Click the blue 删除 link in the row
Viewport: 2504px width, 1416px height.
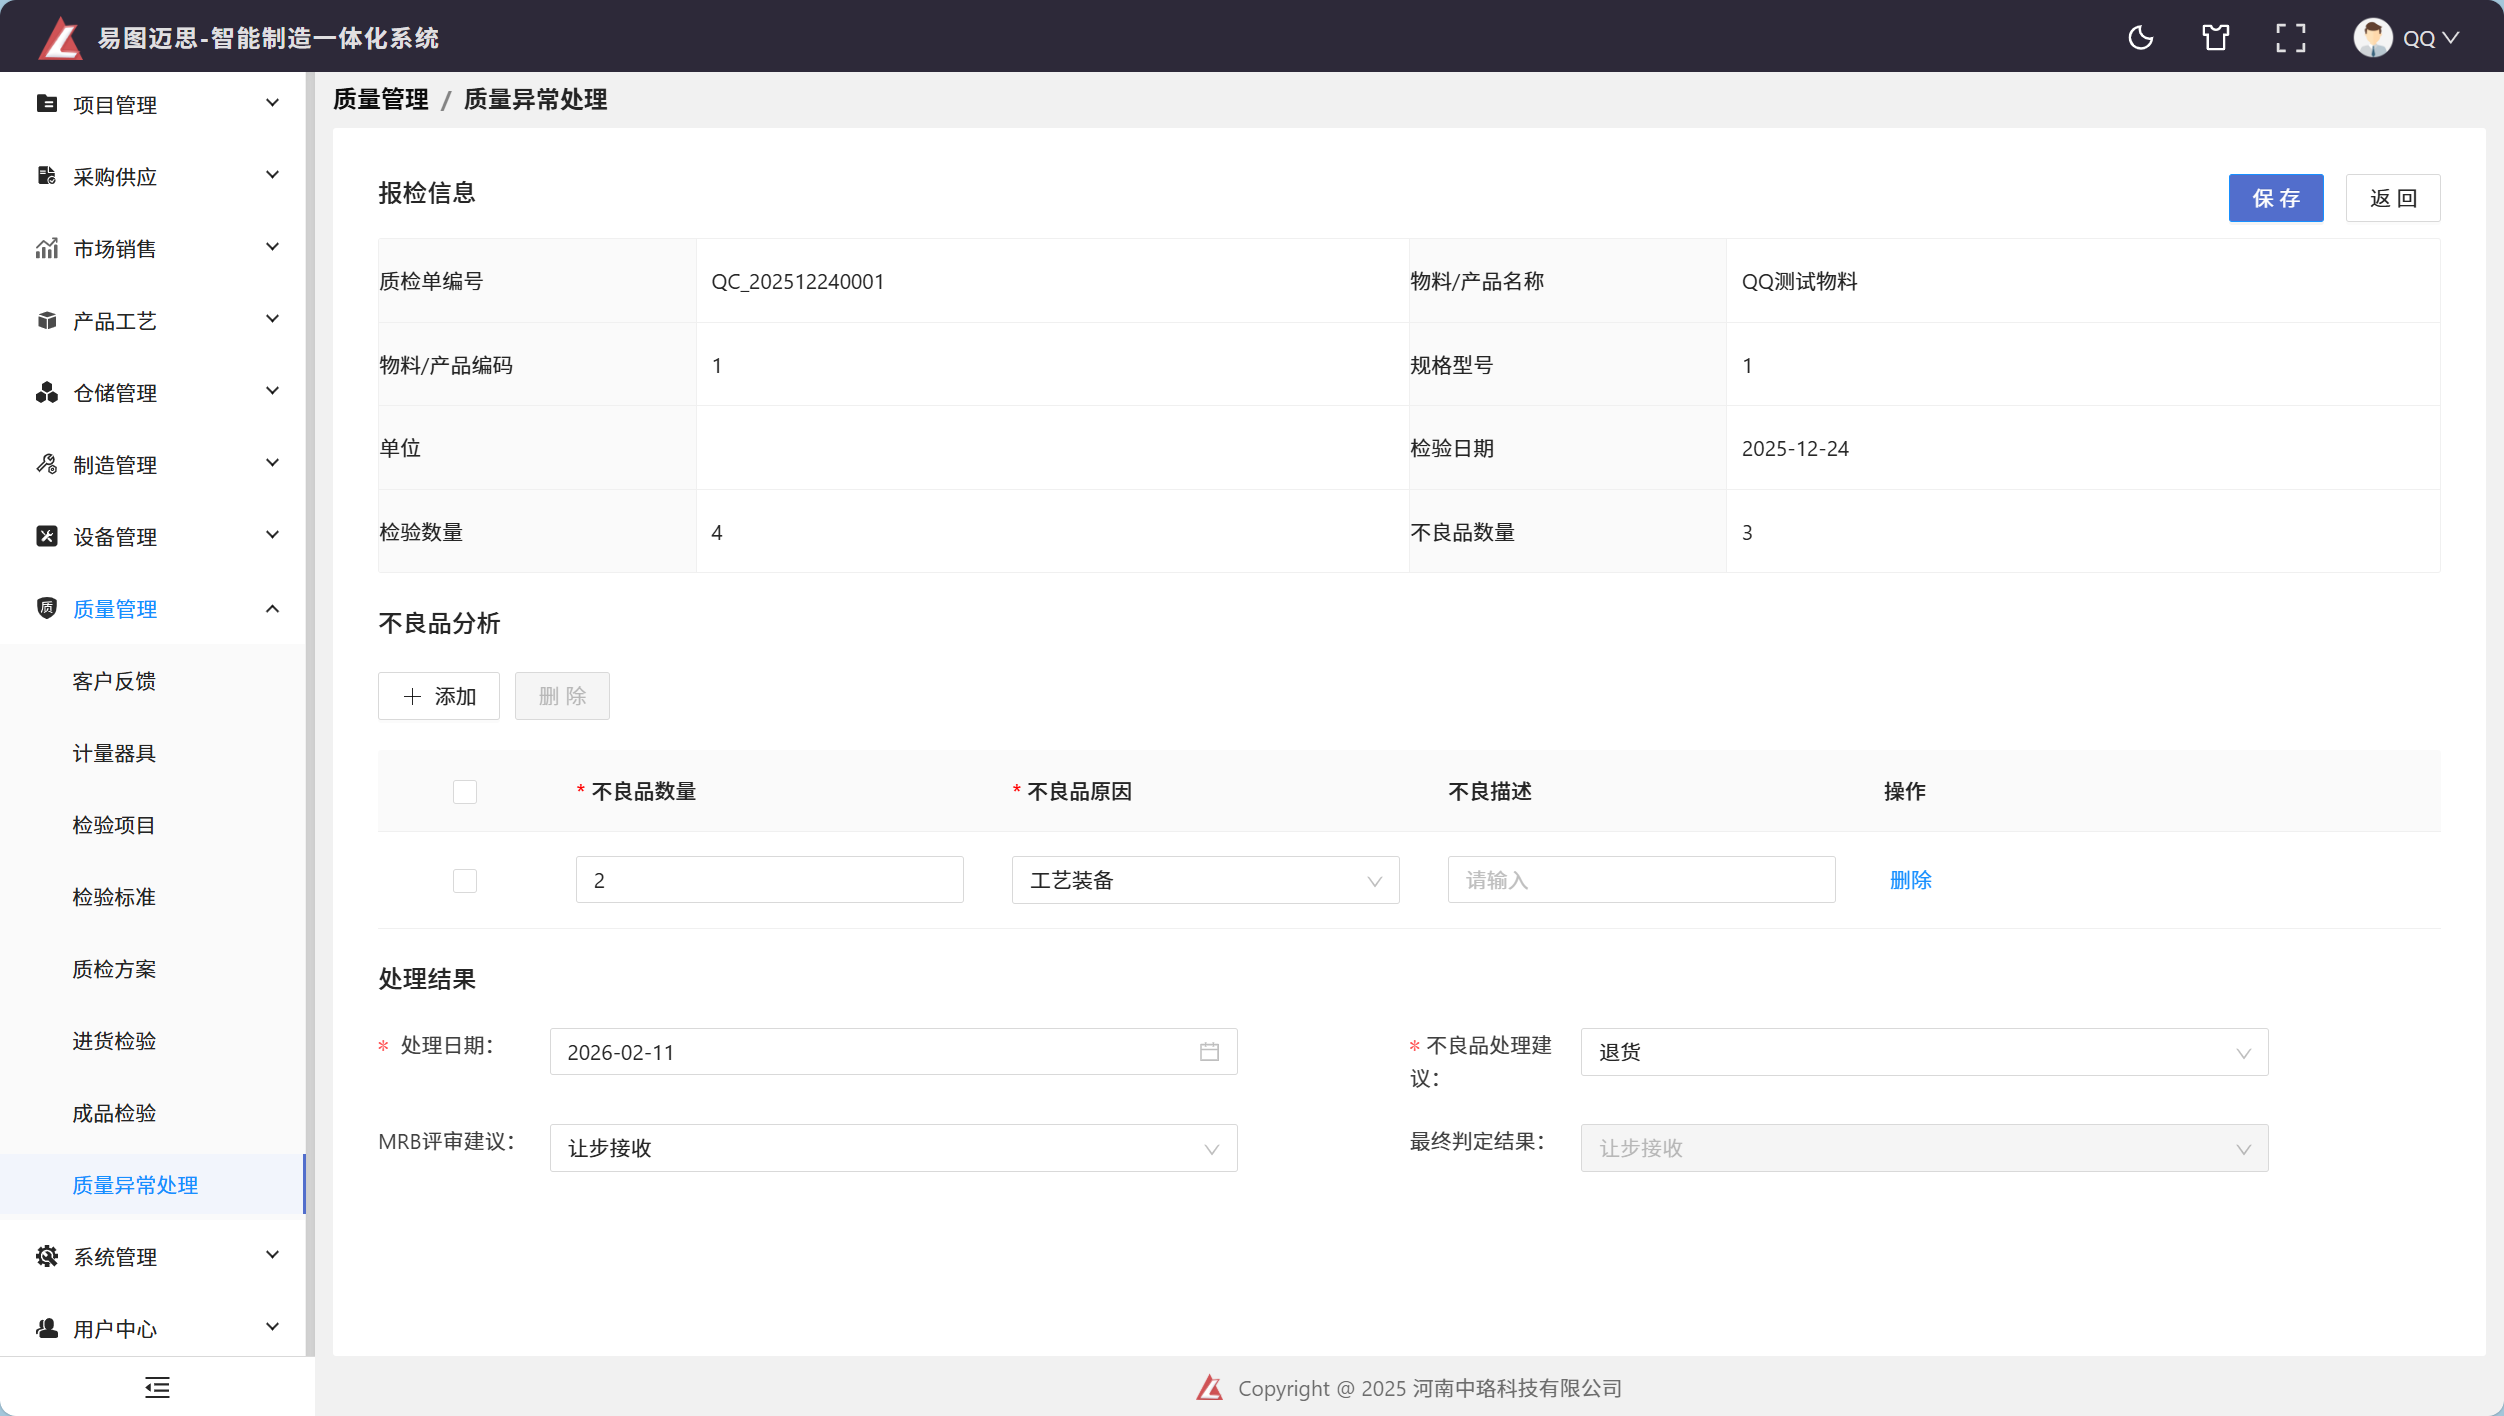tap(1910, 880)
